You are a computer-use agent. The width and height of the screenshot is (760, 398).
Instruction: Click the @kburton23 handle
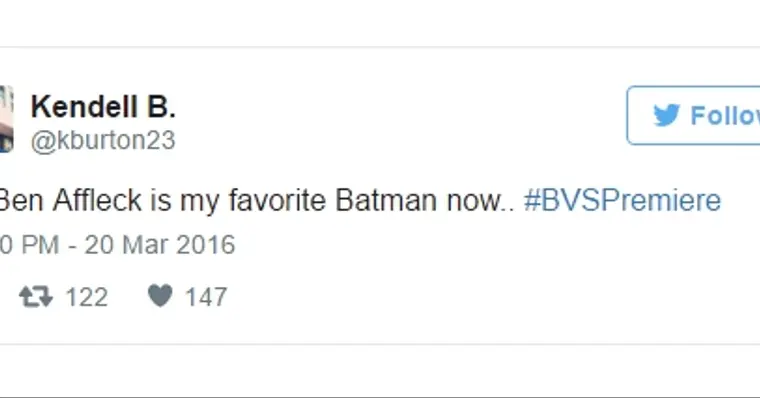(103, 141)
